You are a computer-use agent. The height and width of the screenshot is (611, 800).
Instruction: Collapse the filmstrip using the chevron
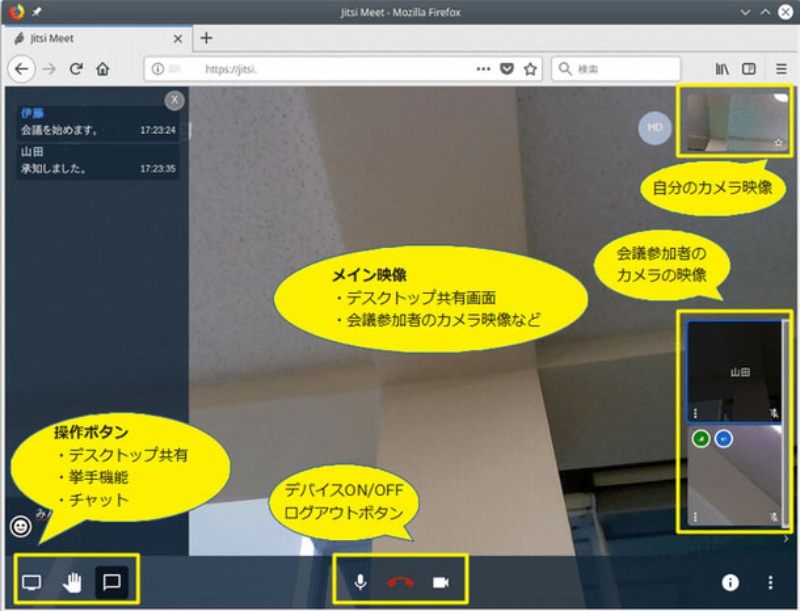785,537
